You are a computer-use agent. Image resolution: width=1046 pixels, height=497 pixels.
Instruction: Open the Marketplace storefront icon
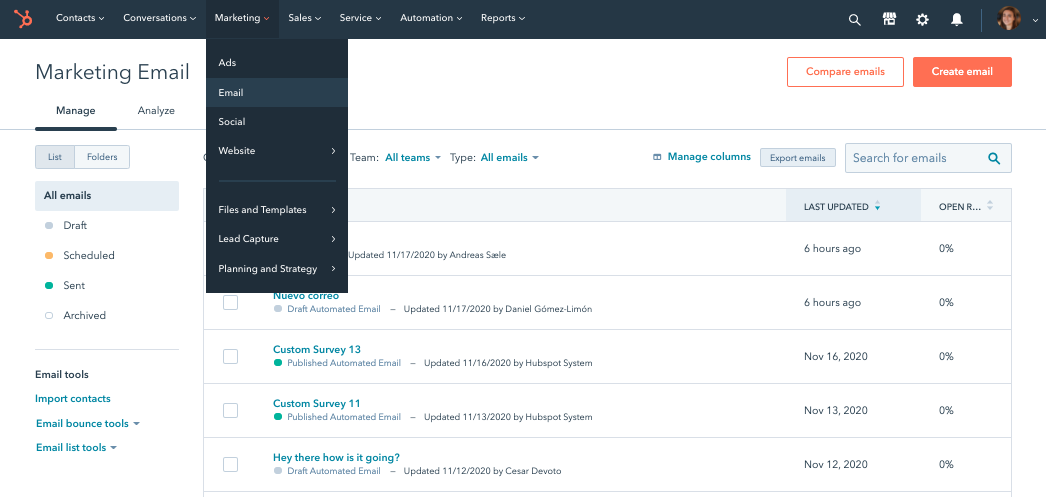tap(889, 19)
